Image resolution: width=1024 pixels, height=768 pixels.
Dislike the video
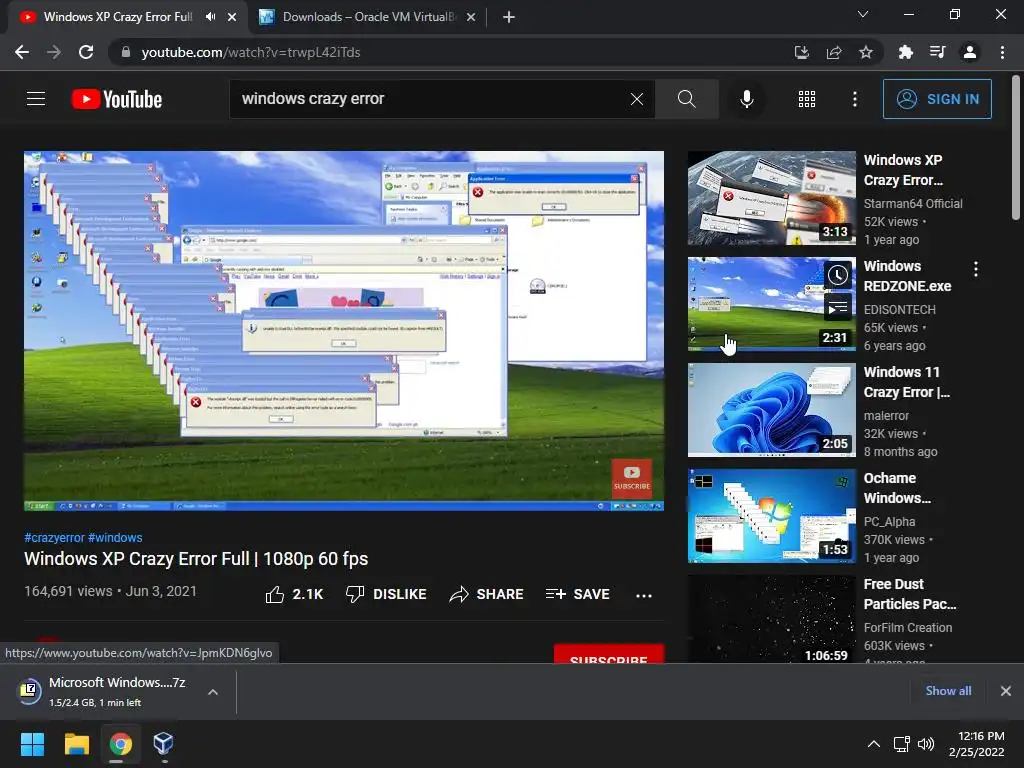(386, 594)
